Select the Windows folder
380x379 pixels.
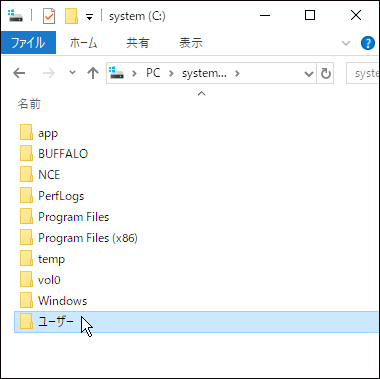(62, 301)
